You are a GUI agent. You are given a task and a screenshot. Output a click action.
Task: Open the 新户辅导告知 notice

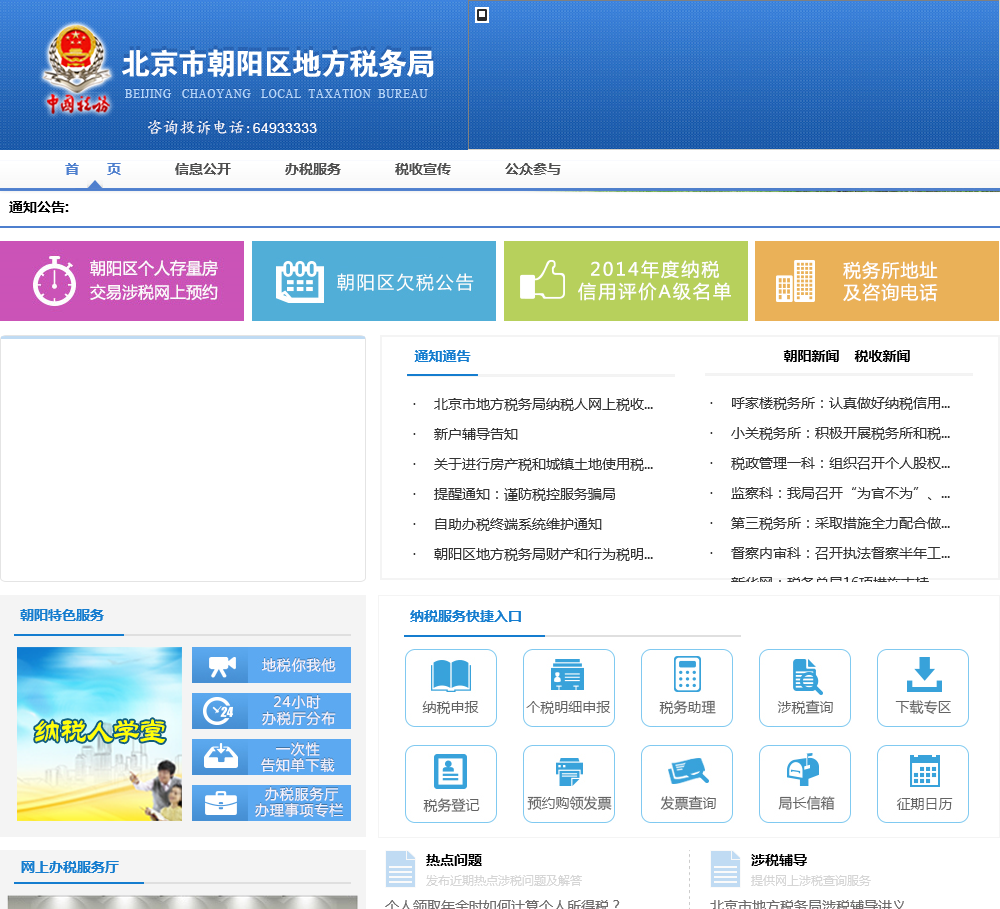tap(476, 434)
